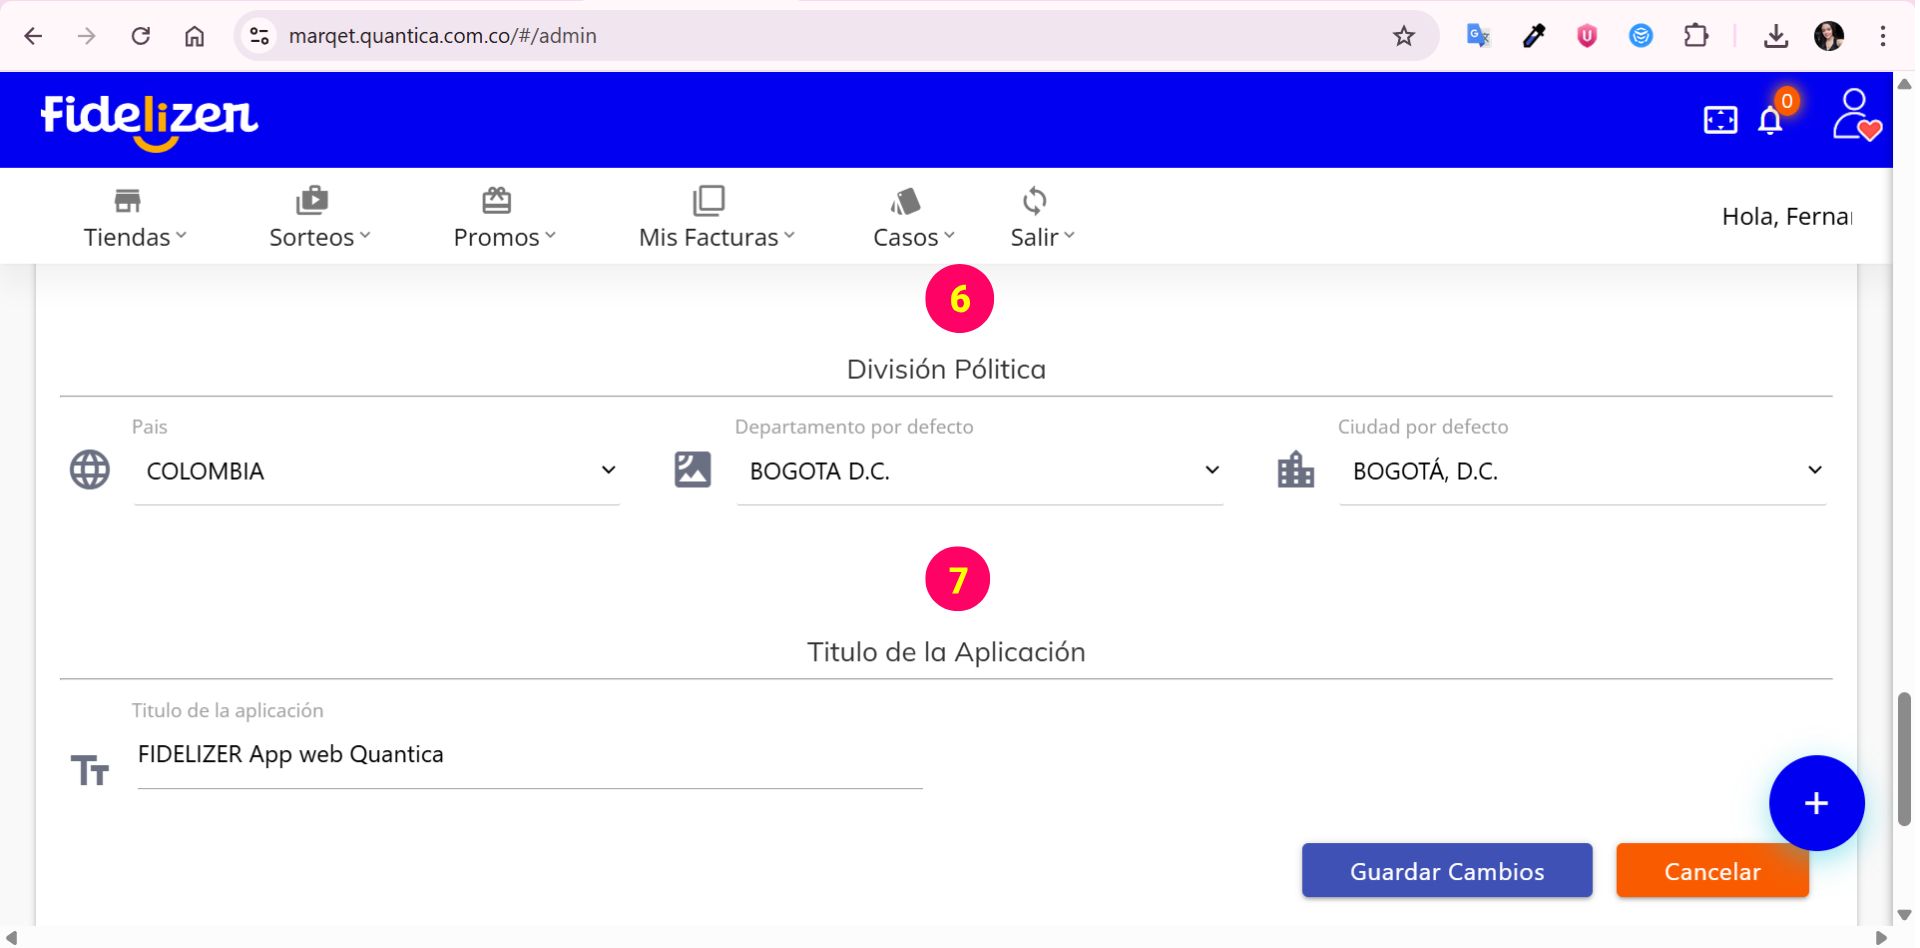This screenshot has height=948, width=1920.
Task: Reload the page
Action: 141,36
